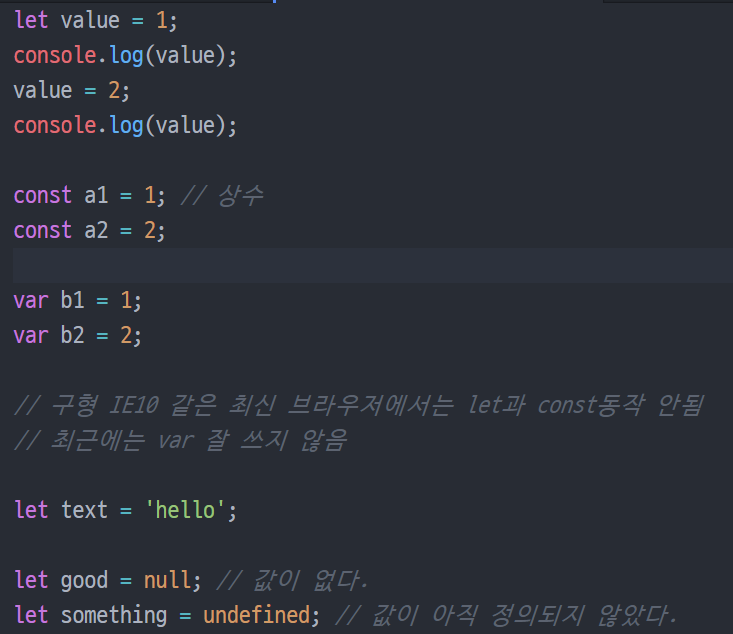Click the comment '// 상수'
Screen dimensions: 733x634
(222, 195)
